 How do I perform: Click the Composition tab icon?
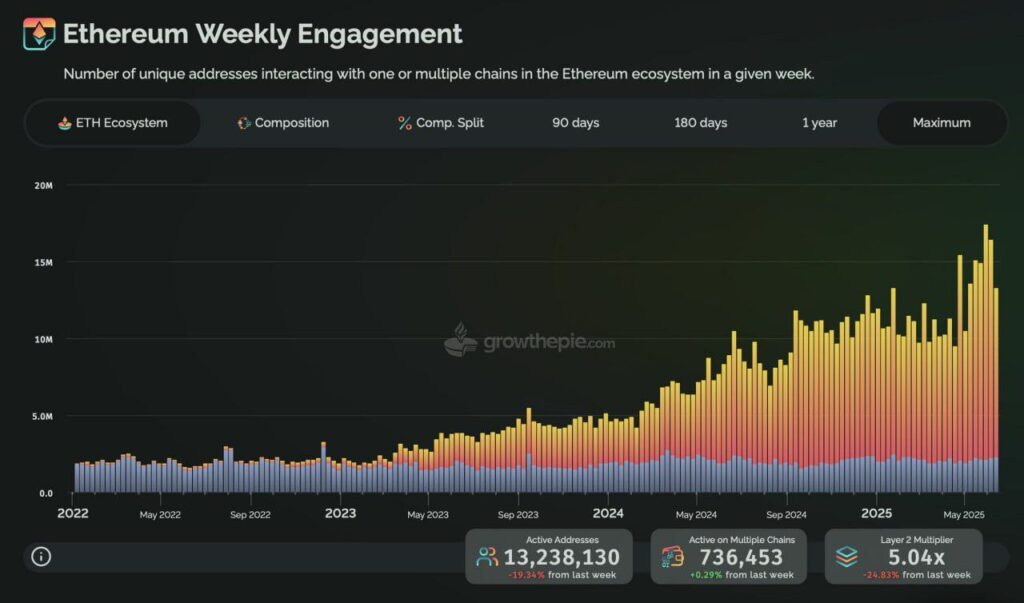(244, 123)
